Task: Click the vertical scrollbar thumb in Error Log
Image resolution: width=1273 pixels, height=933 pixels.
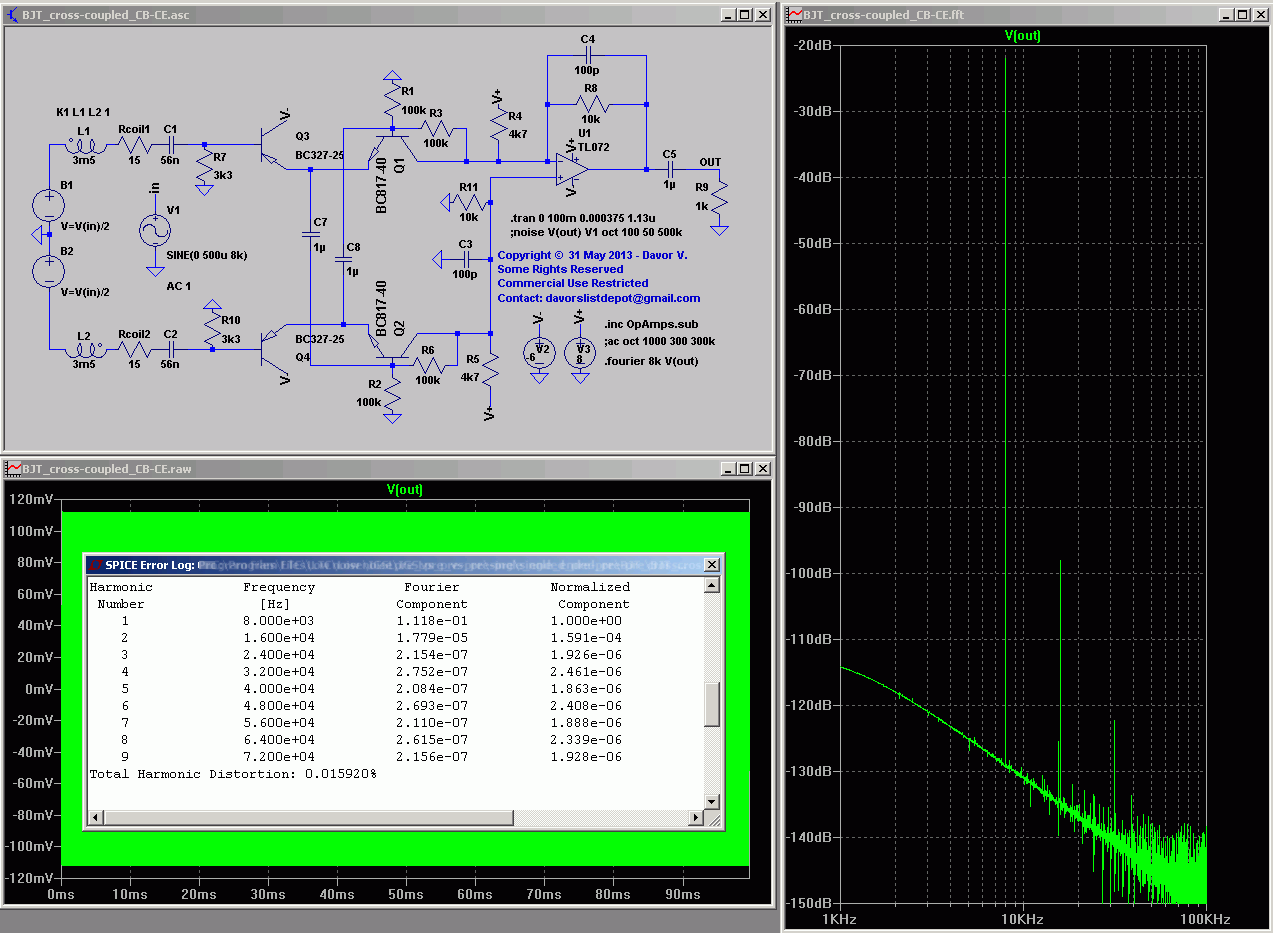Action: tap(712, 704)
